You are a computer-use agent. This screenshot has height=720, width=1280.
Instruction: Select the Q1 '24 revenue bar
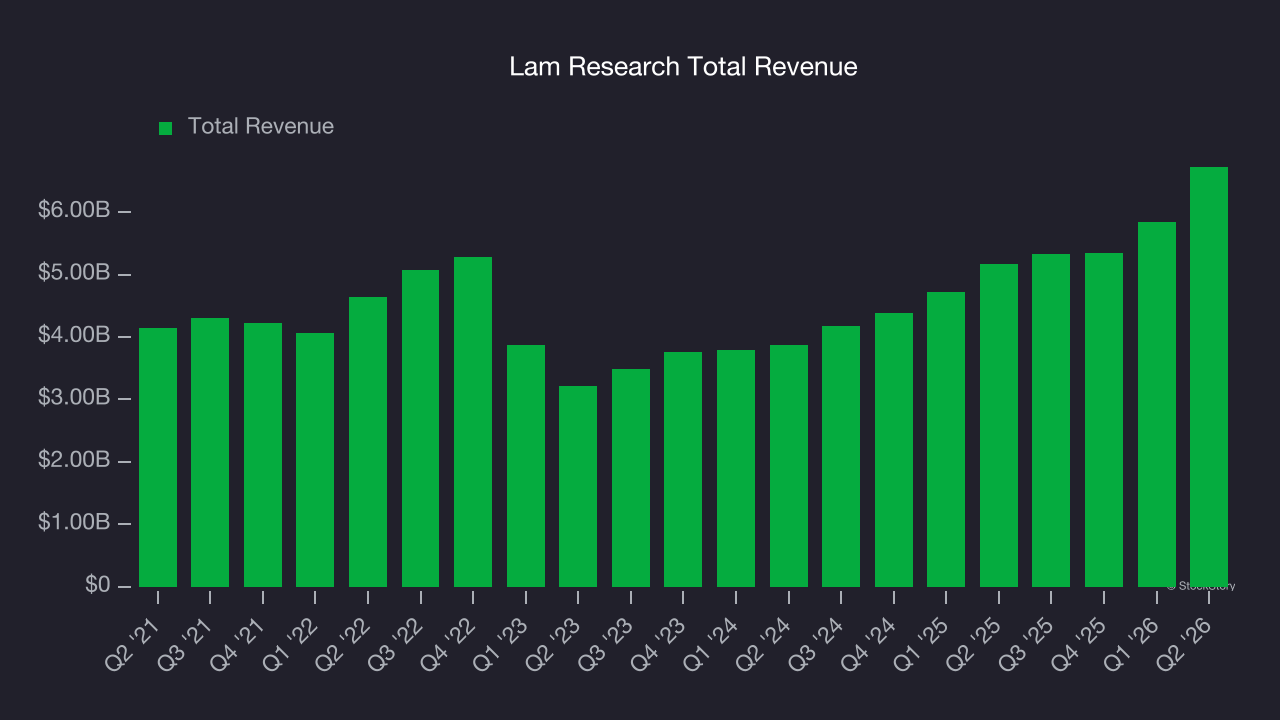736,468
